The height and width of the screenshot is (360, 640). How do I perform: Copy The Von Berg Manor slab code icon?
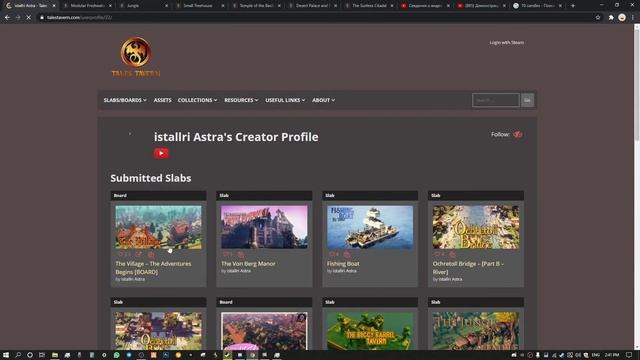click(241, 254)
